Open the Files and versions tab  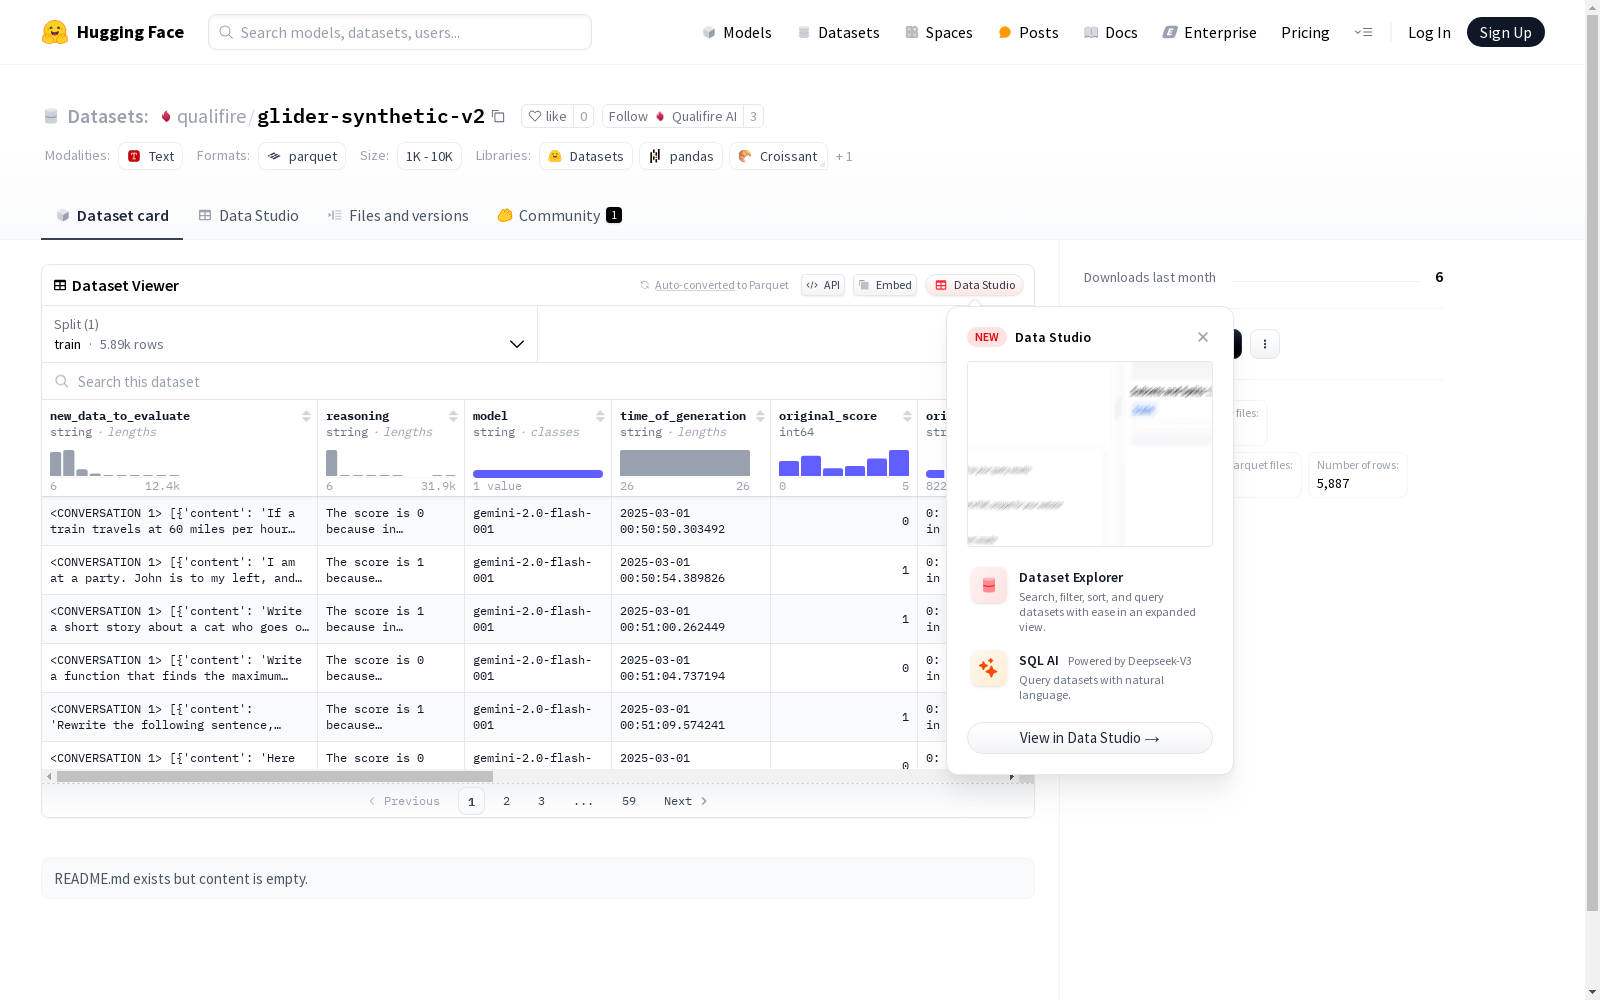click(x=398, y=216)
